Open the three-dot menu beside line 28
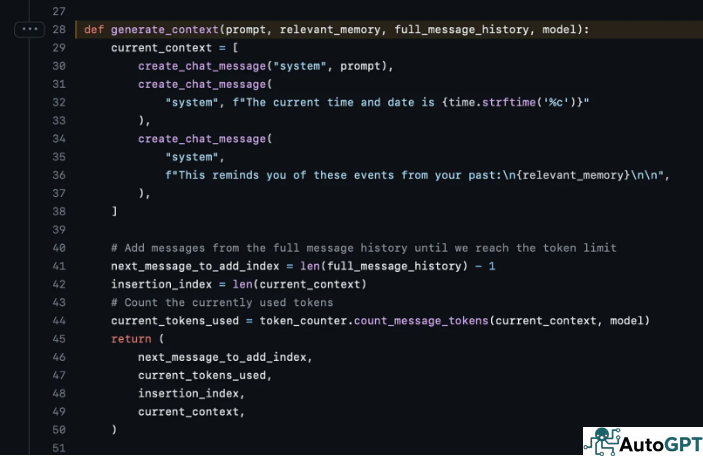703x456 pixels. click(29, 30)
